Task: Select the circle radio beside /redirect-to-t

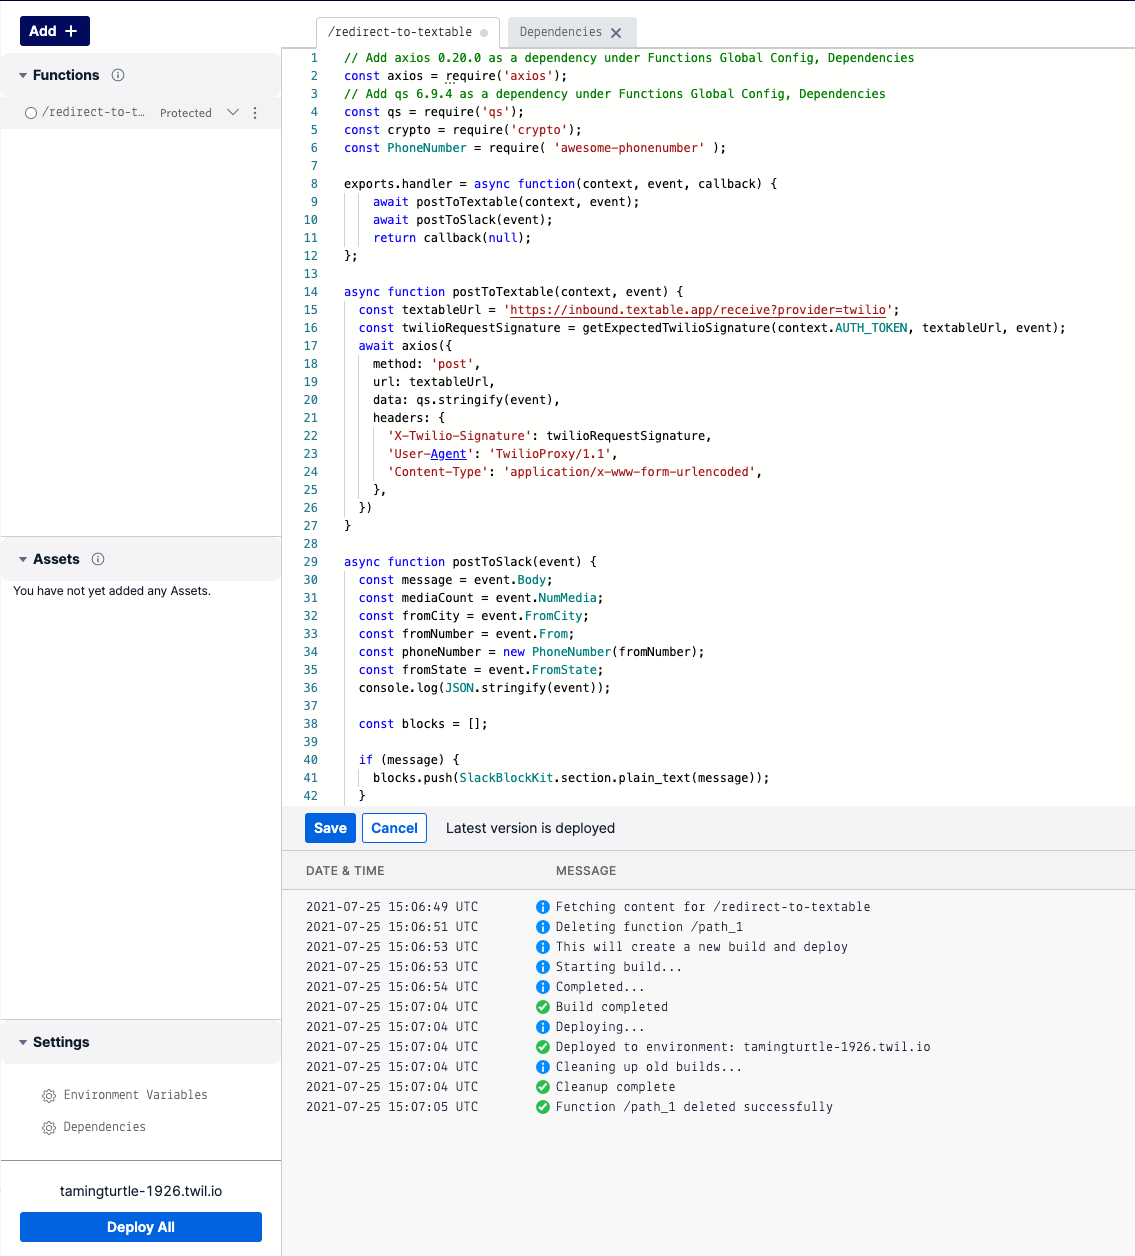Action: click(x=31, y=112)
